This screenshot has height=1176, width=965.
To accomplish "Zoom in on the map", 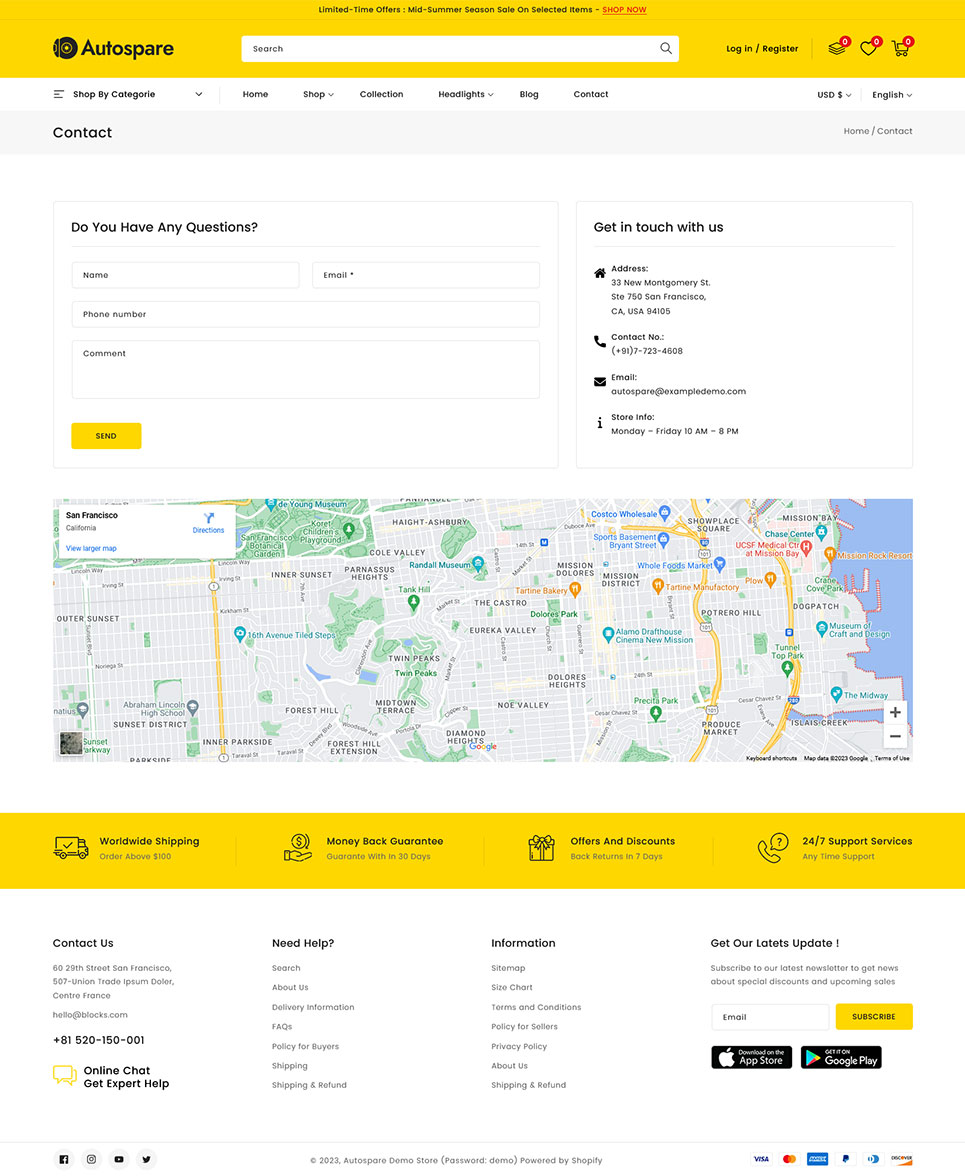I will pos(895,712).
